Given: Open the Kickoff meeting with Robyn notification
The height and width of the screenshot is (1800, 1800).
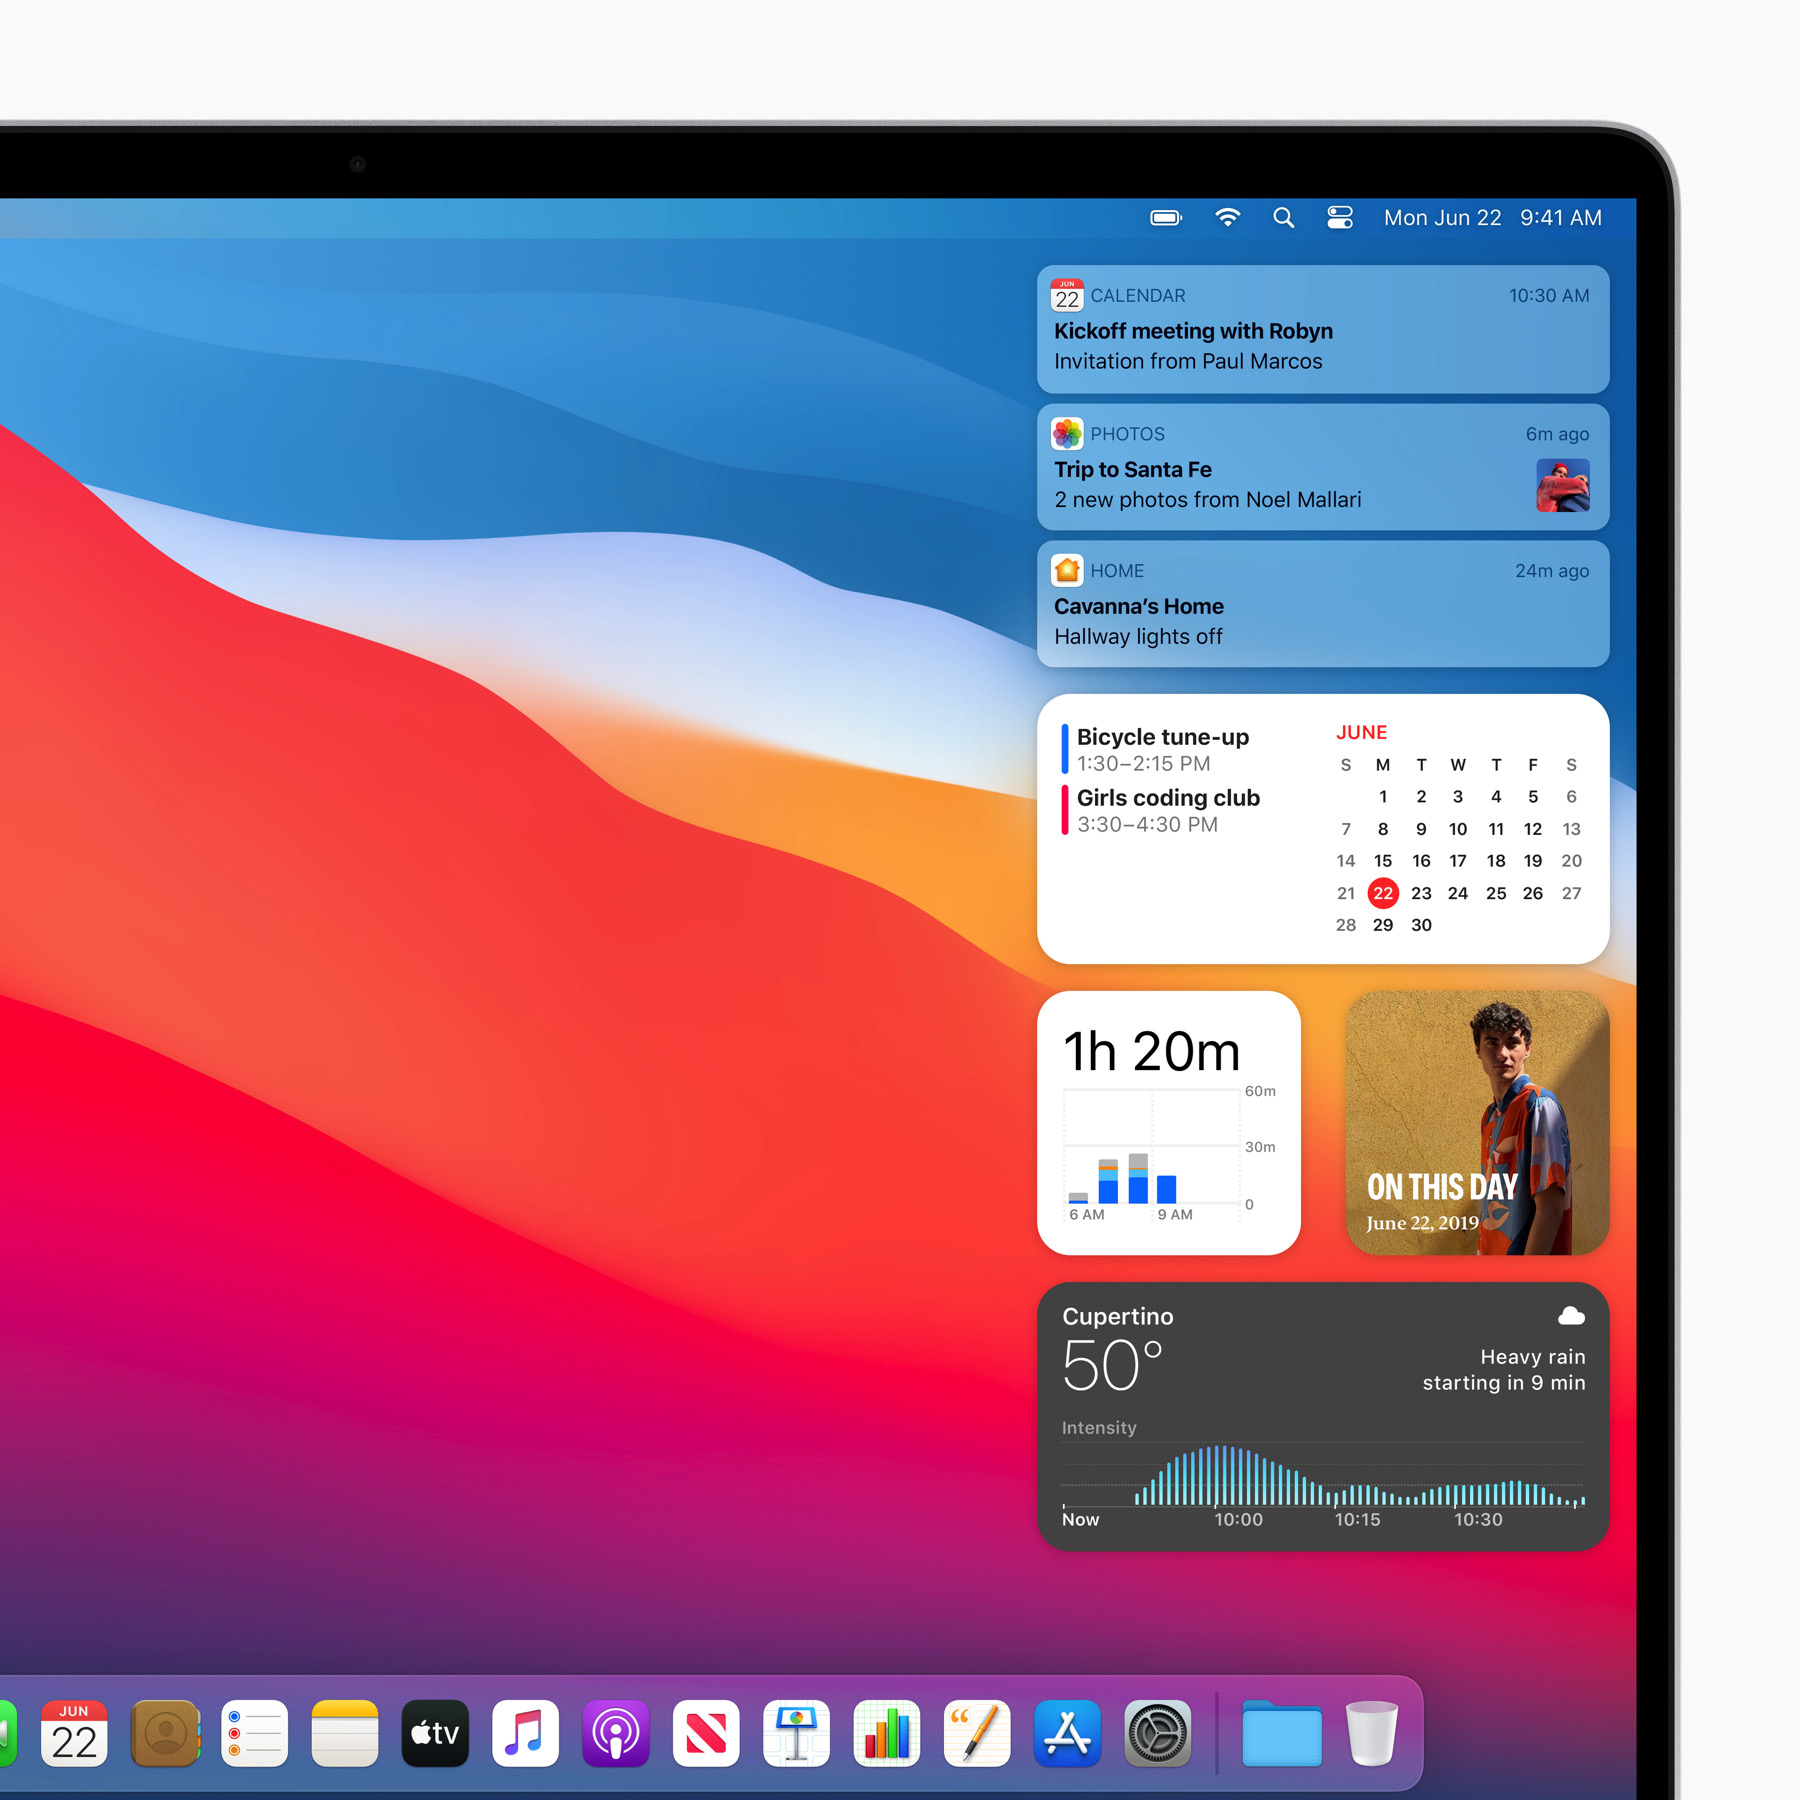Looking at the screenshot, I should coord(1323,329).
